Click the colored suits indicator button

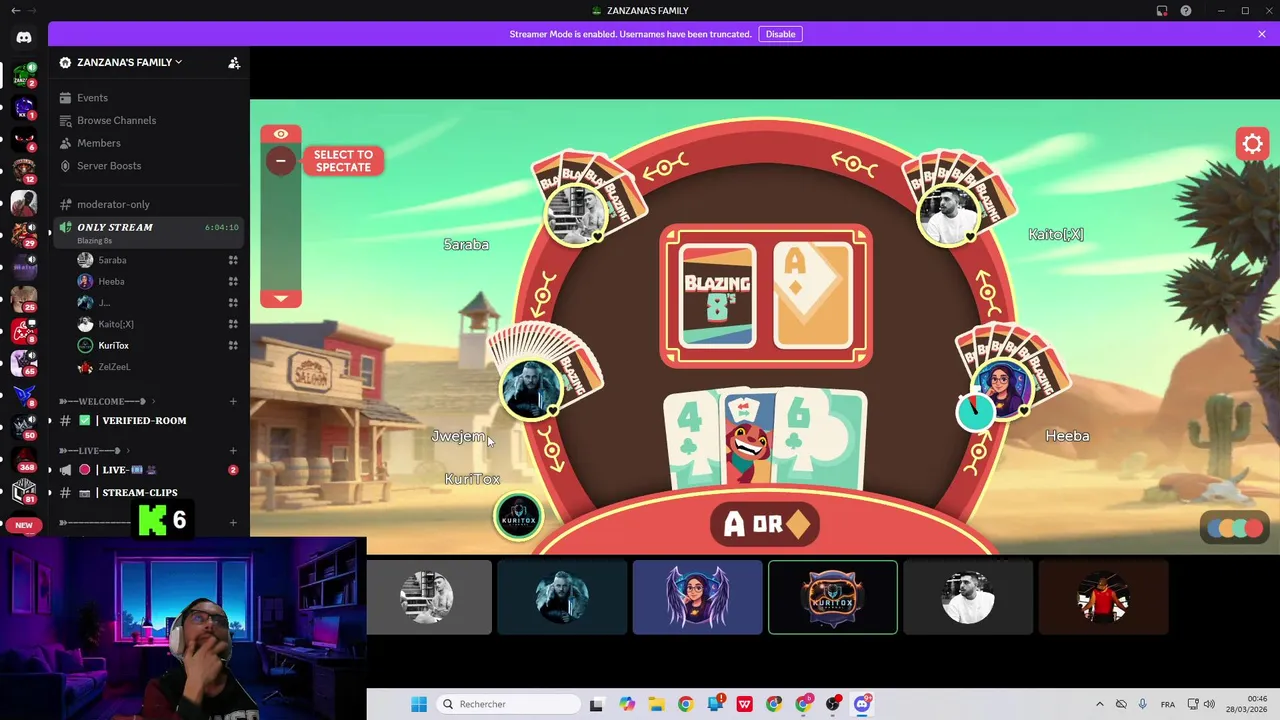coord(1235,528)
